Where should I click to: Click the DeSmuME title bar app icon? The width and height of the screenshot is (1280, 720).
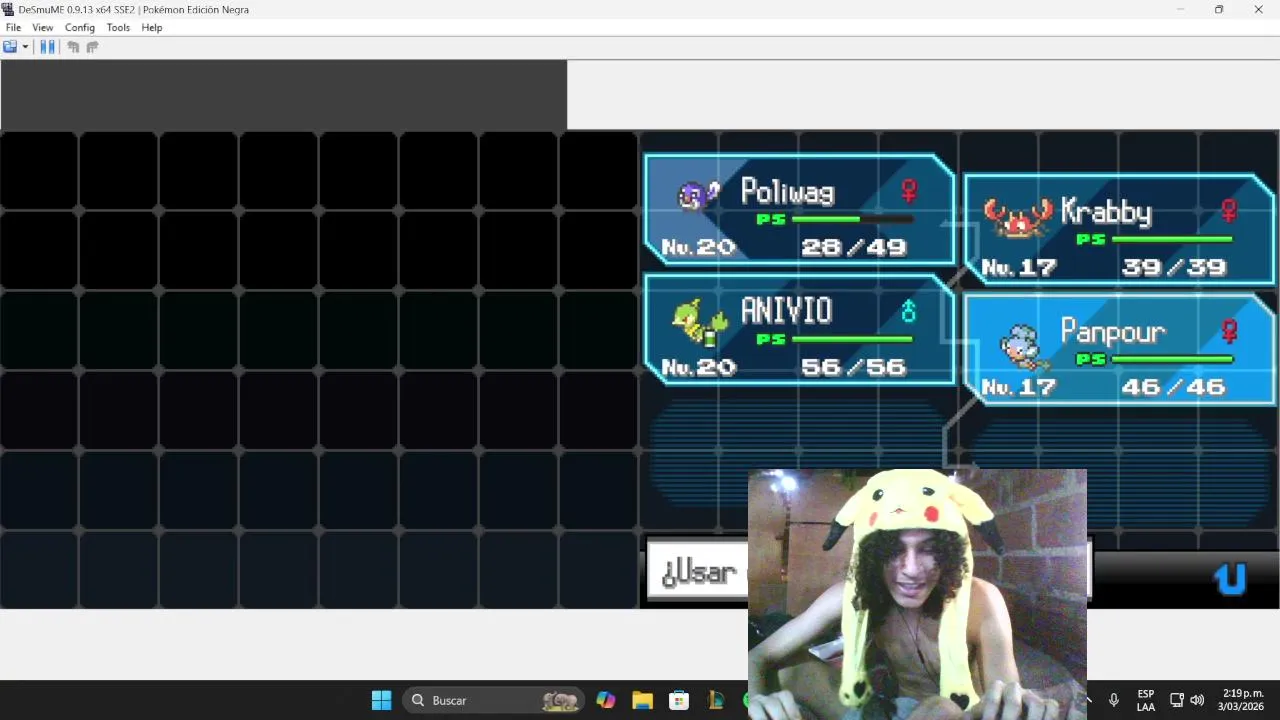pyautogui.click(x=9, y=9)
